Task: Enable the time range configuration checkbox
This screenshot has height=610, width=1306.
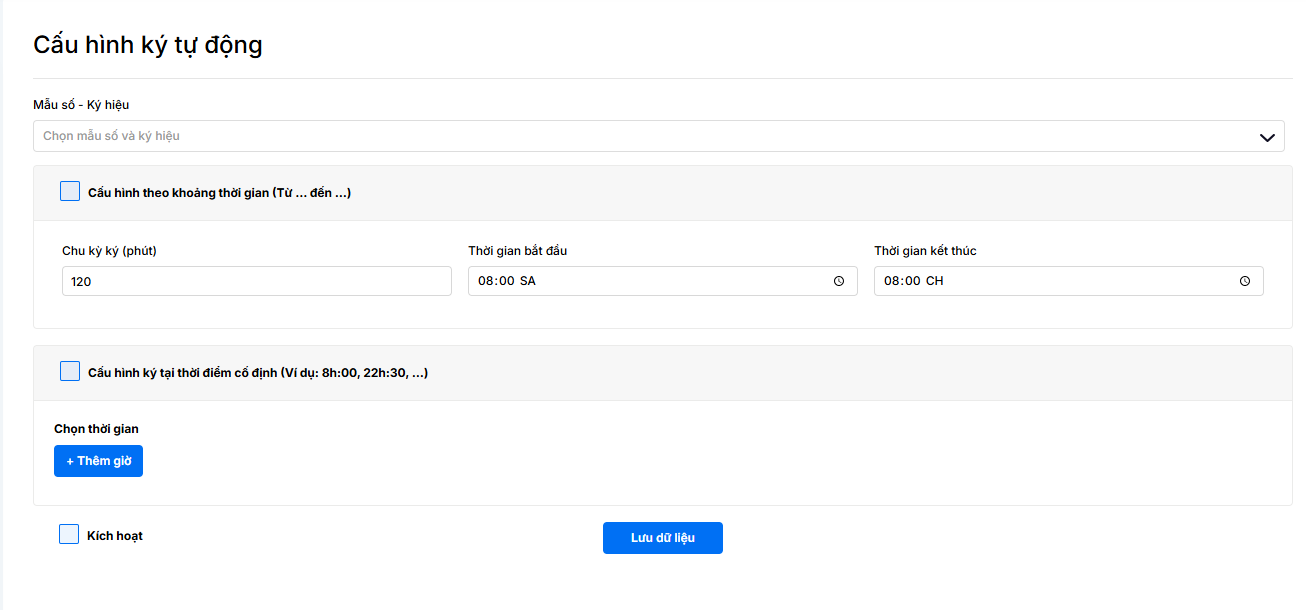Action: [70, 191]
